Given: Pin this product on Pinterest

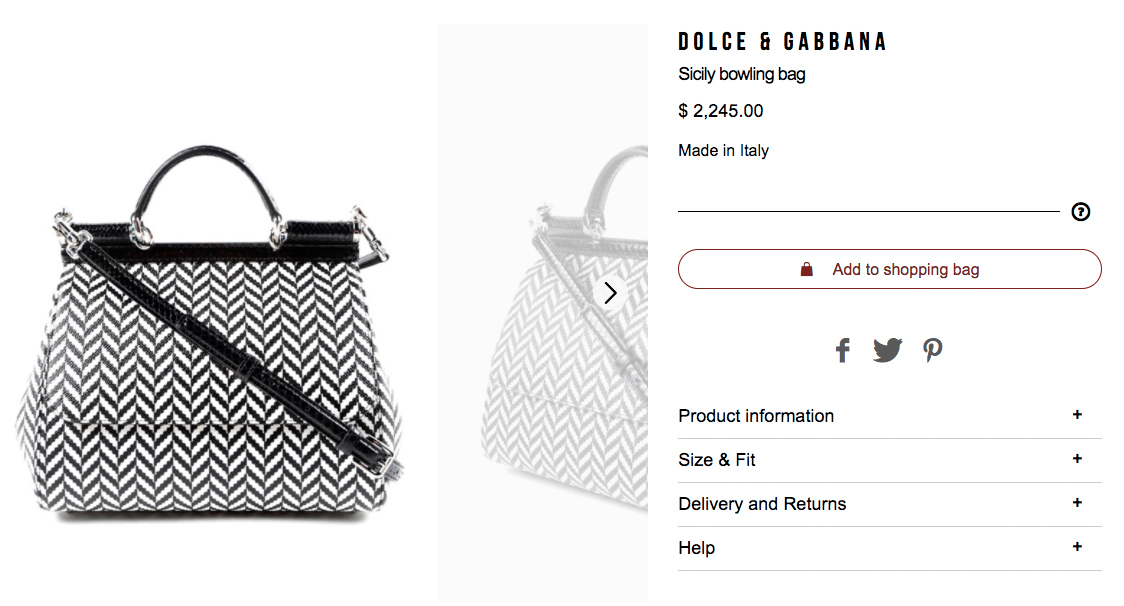Looking at the screenshot, I should tap(932, 350).
